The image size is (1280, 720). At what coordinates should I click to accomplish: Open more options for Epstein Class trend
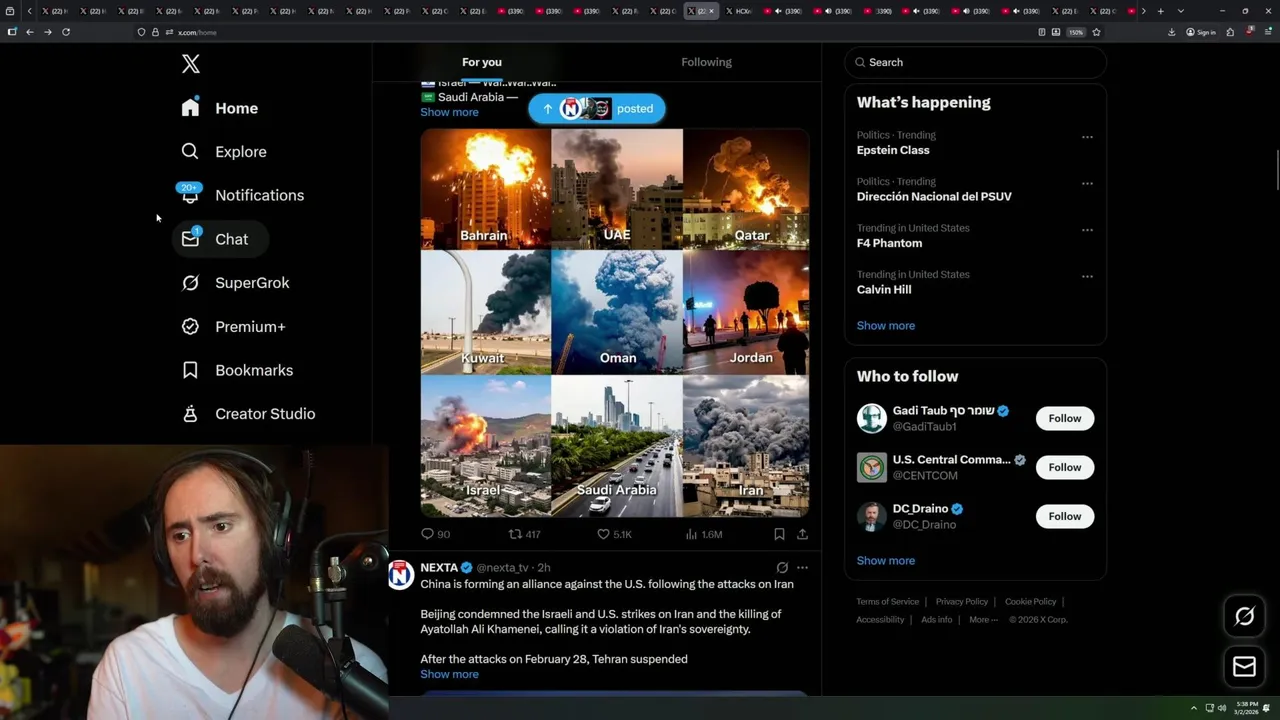tap(1087, 137)
